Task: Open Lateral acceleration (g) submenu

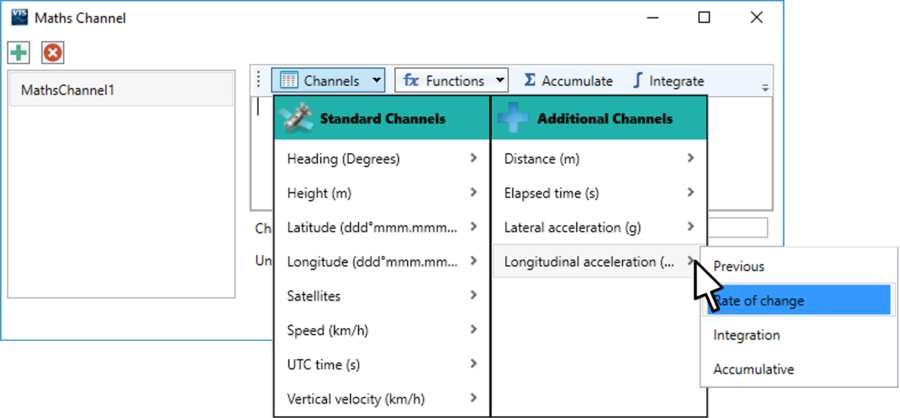Action: [x=599, y=227]
